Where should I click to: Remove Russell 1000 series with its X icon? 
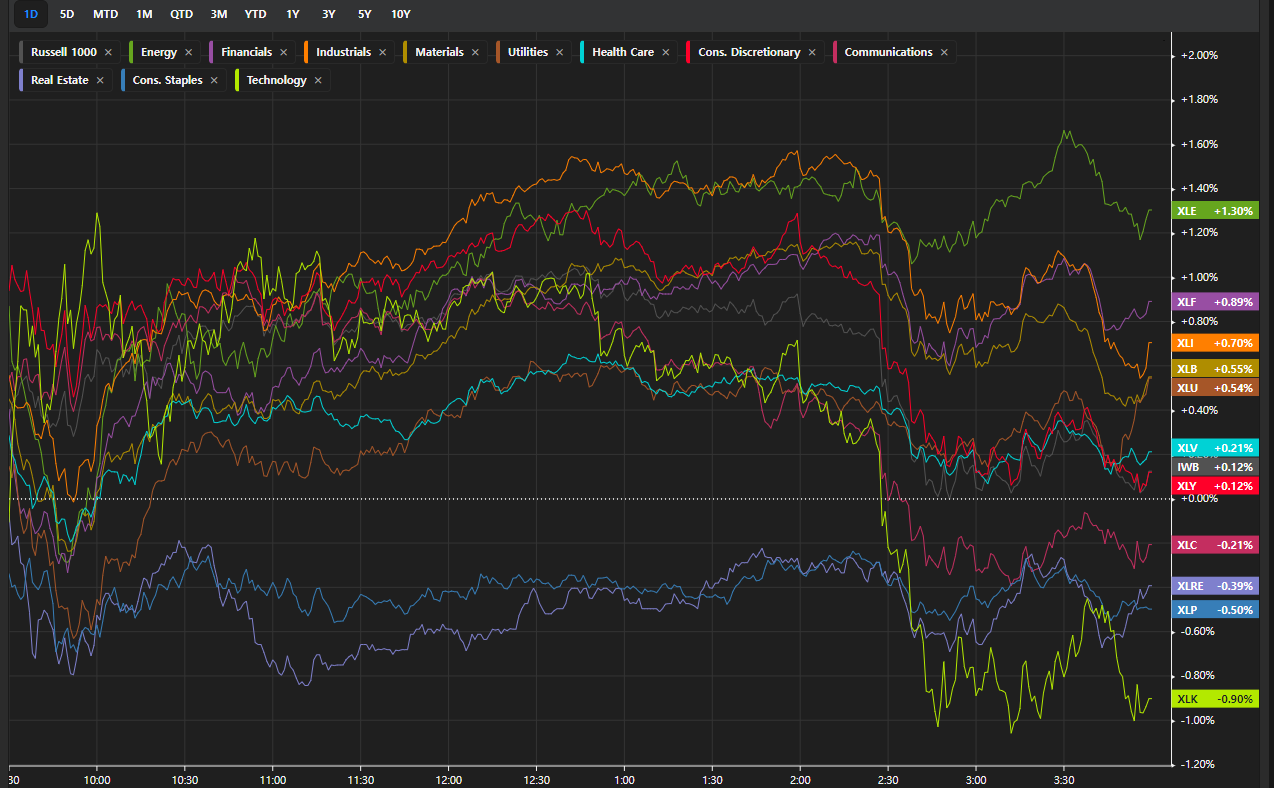pyautogui.click(x=108, y=52)
